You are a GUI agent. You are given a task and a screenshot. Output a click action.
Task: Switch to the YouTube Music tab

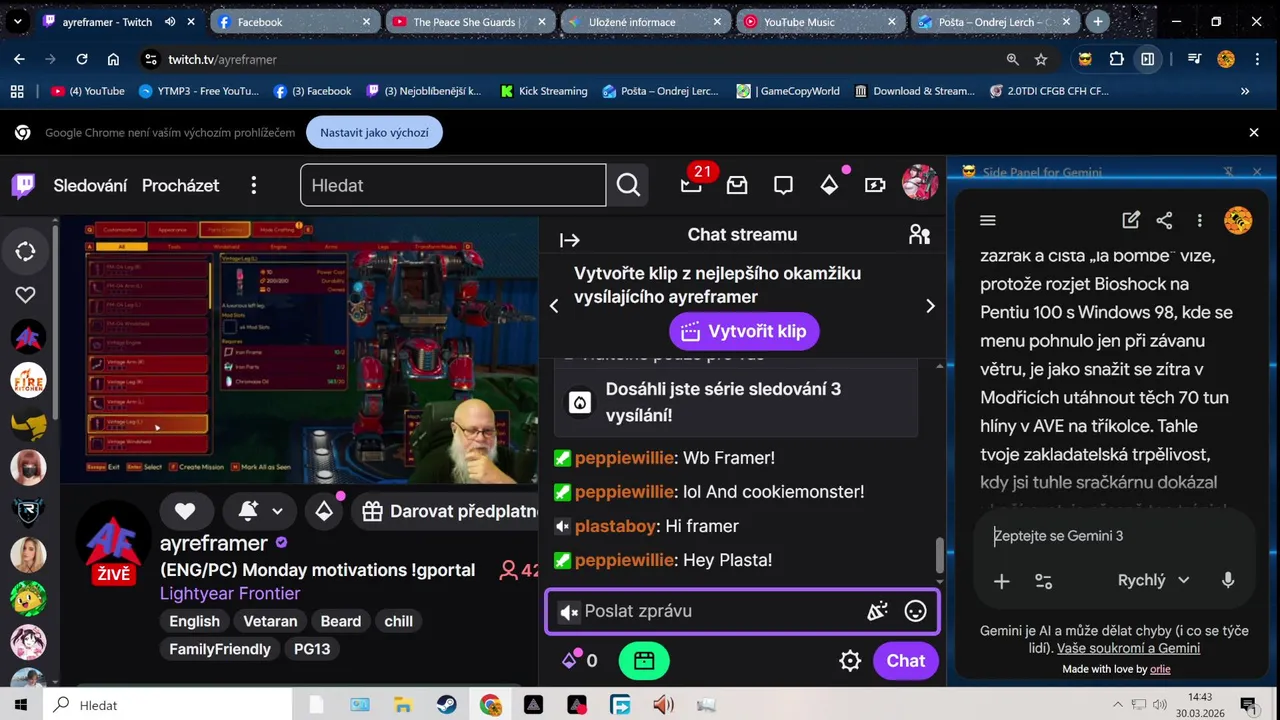coord(820,21)
